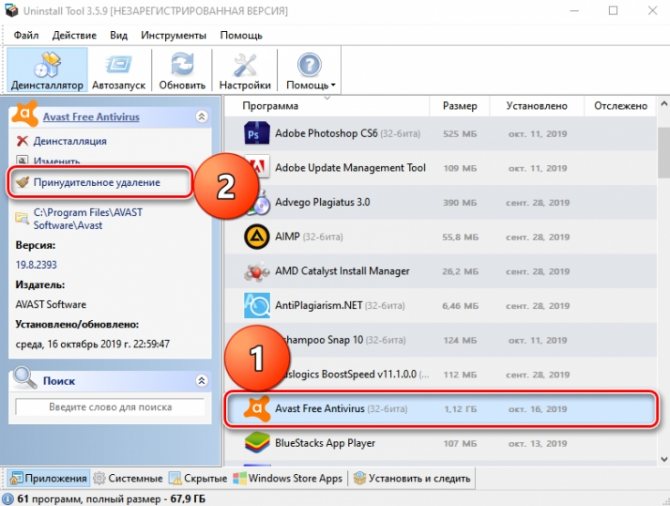Click the broom icon for forced removal
Viewport: 670px width, 506px height.
[x=22, y=182]
